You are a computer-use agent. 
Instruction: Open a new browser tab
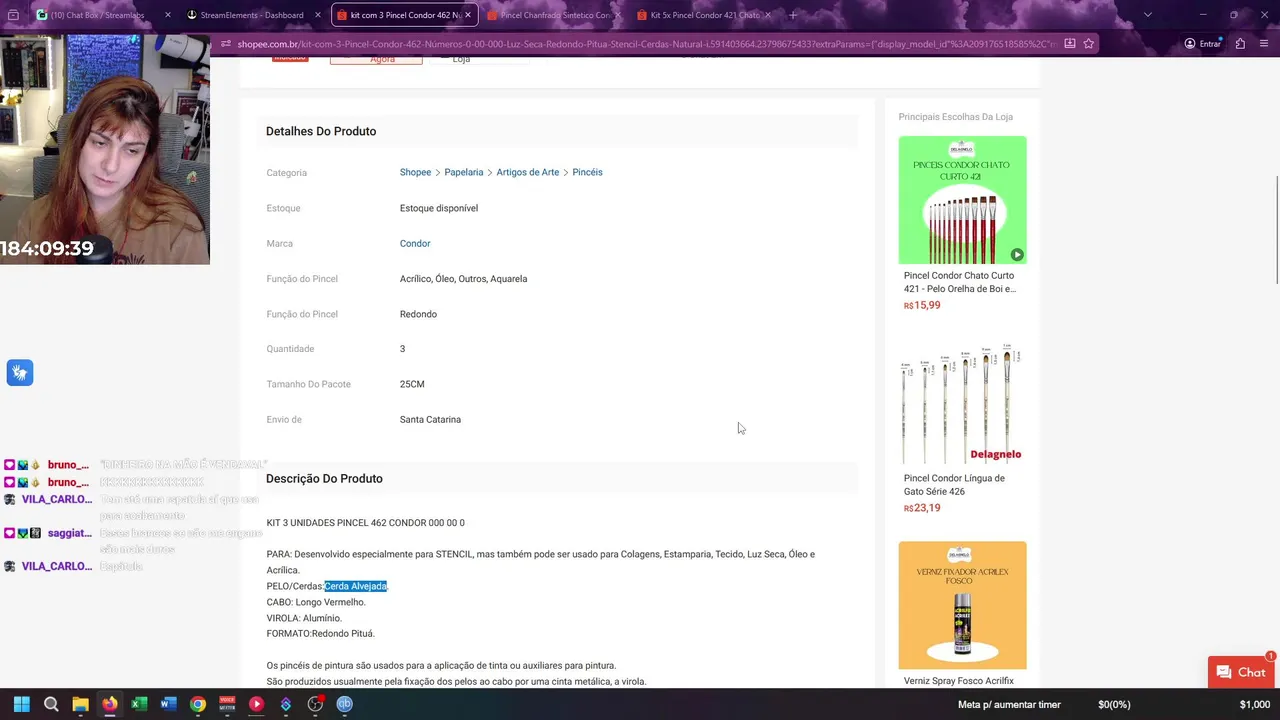click(x=793, y=15)
